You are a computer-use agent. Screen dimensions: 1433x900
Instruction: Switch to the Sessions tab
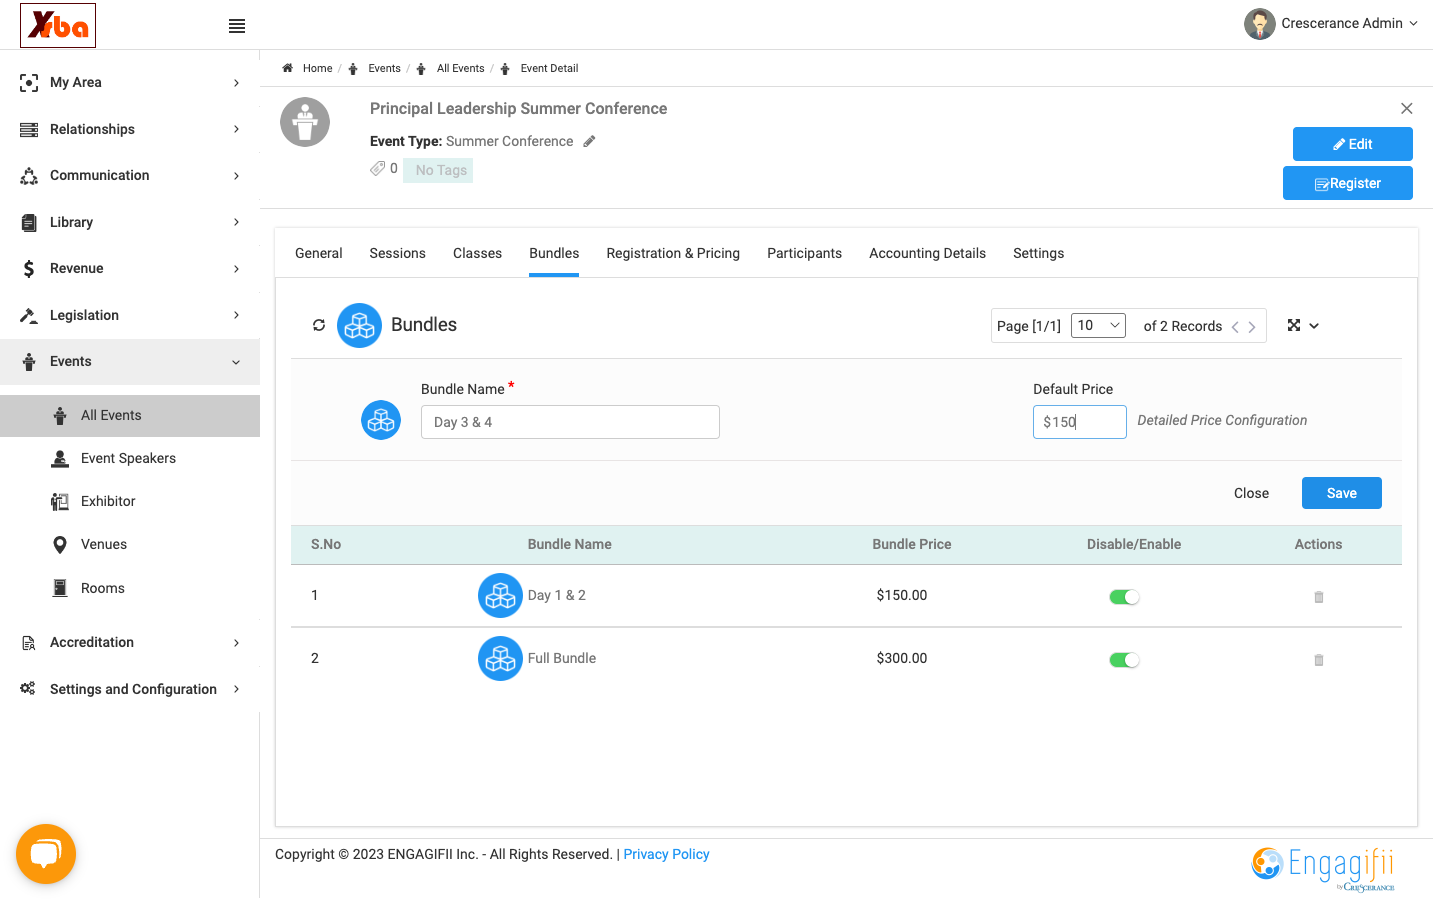tap(397, 253)
